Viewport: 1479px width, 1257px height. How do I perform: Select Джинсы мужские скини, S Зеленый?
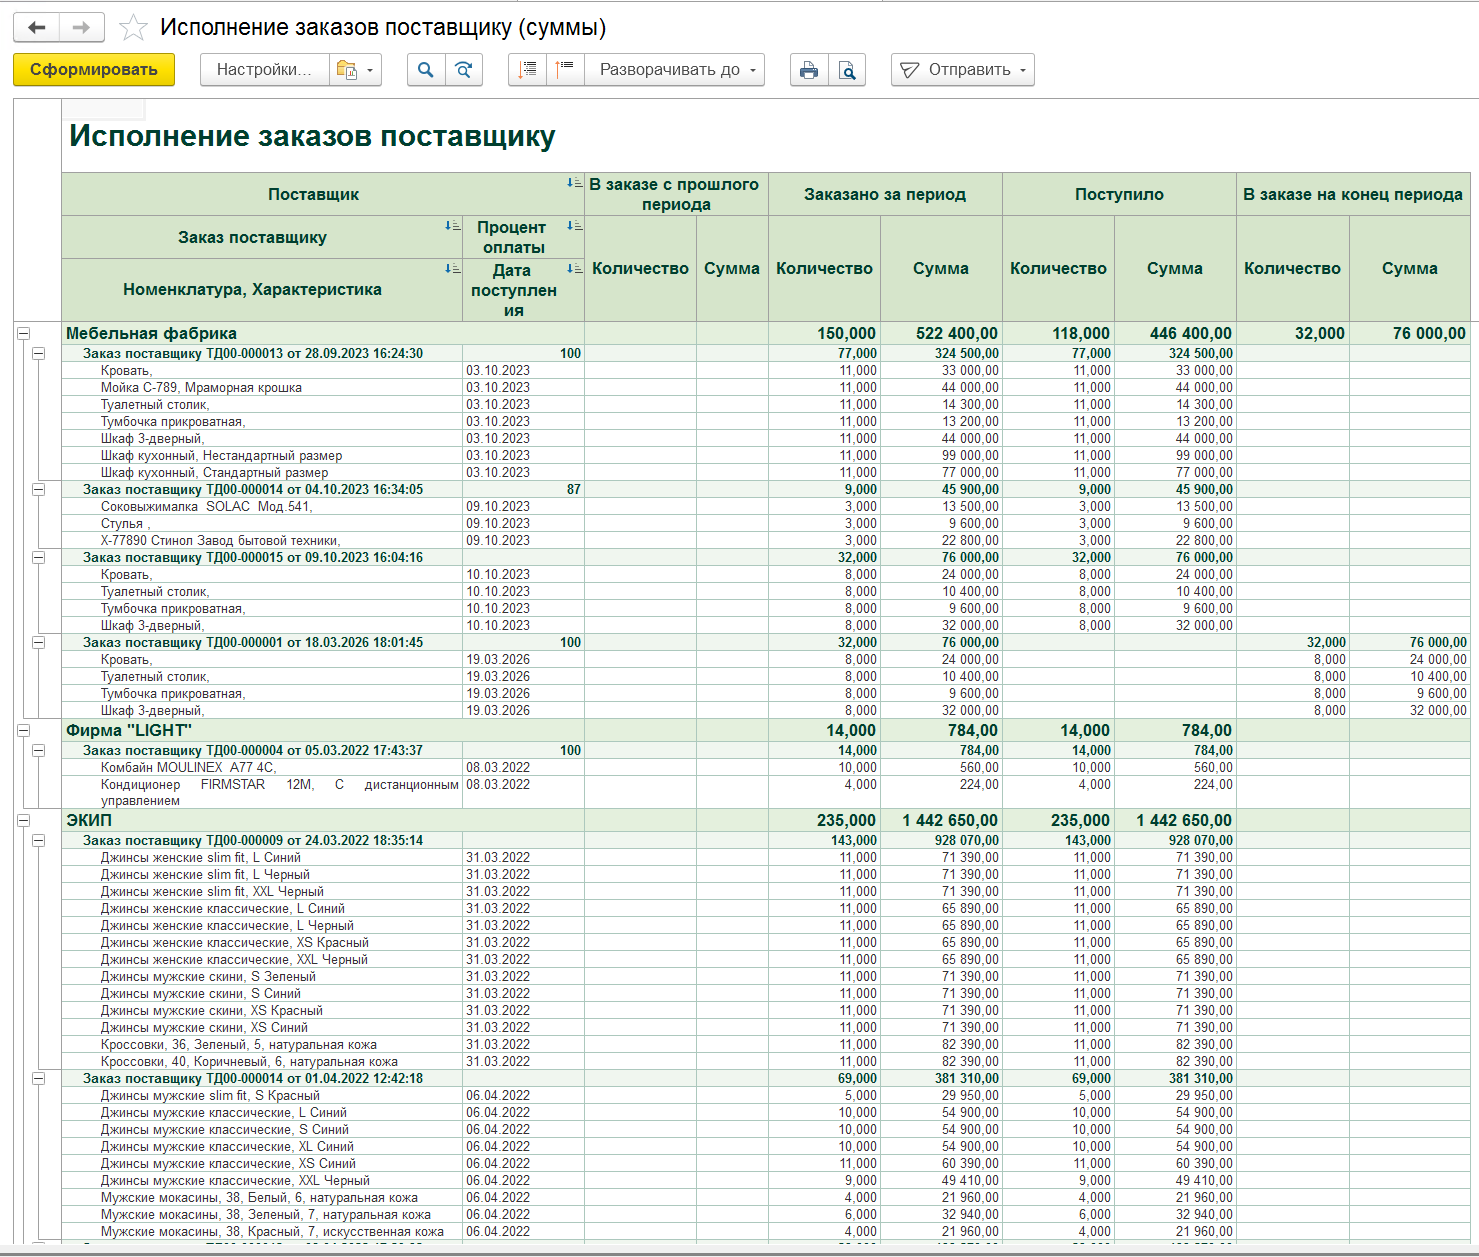pos(208,977)
